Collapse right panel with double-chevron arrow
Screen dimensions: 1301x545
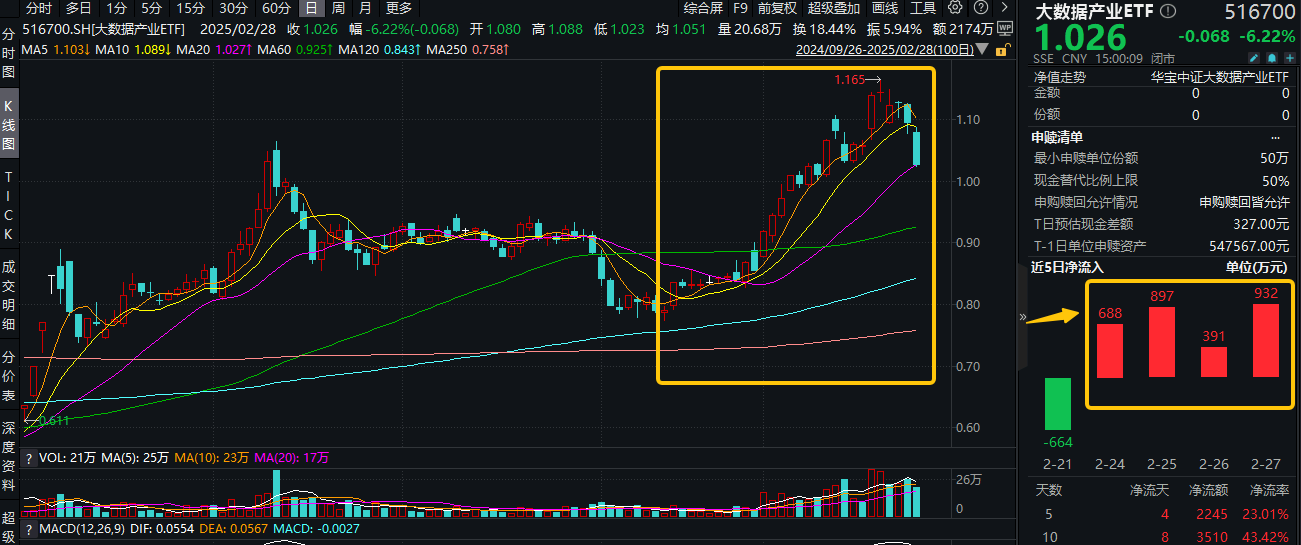point(1022,317)
